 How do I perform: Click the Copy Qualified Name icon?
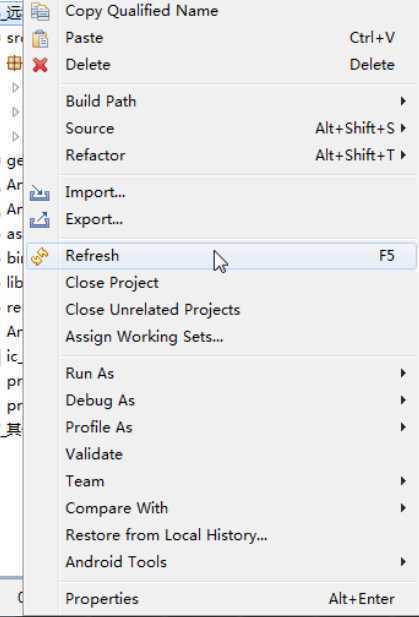40,11
